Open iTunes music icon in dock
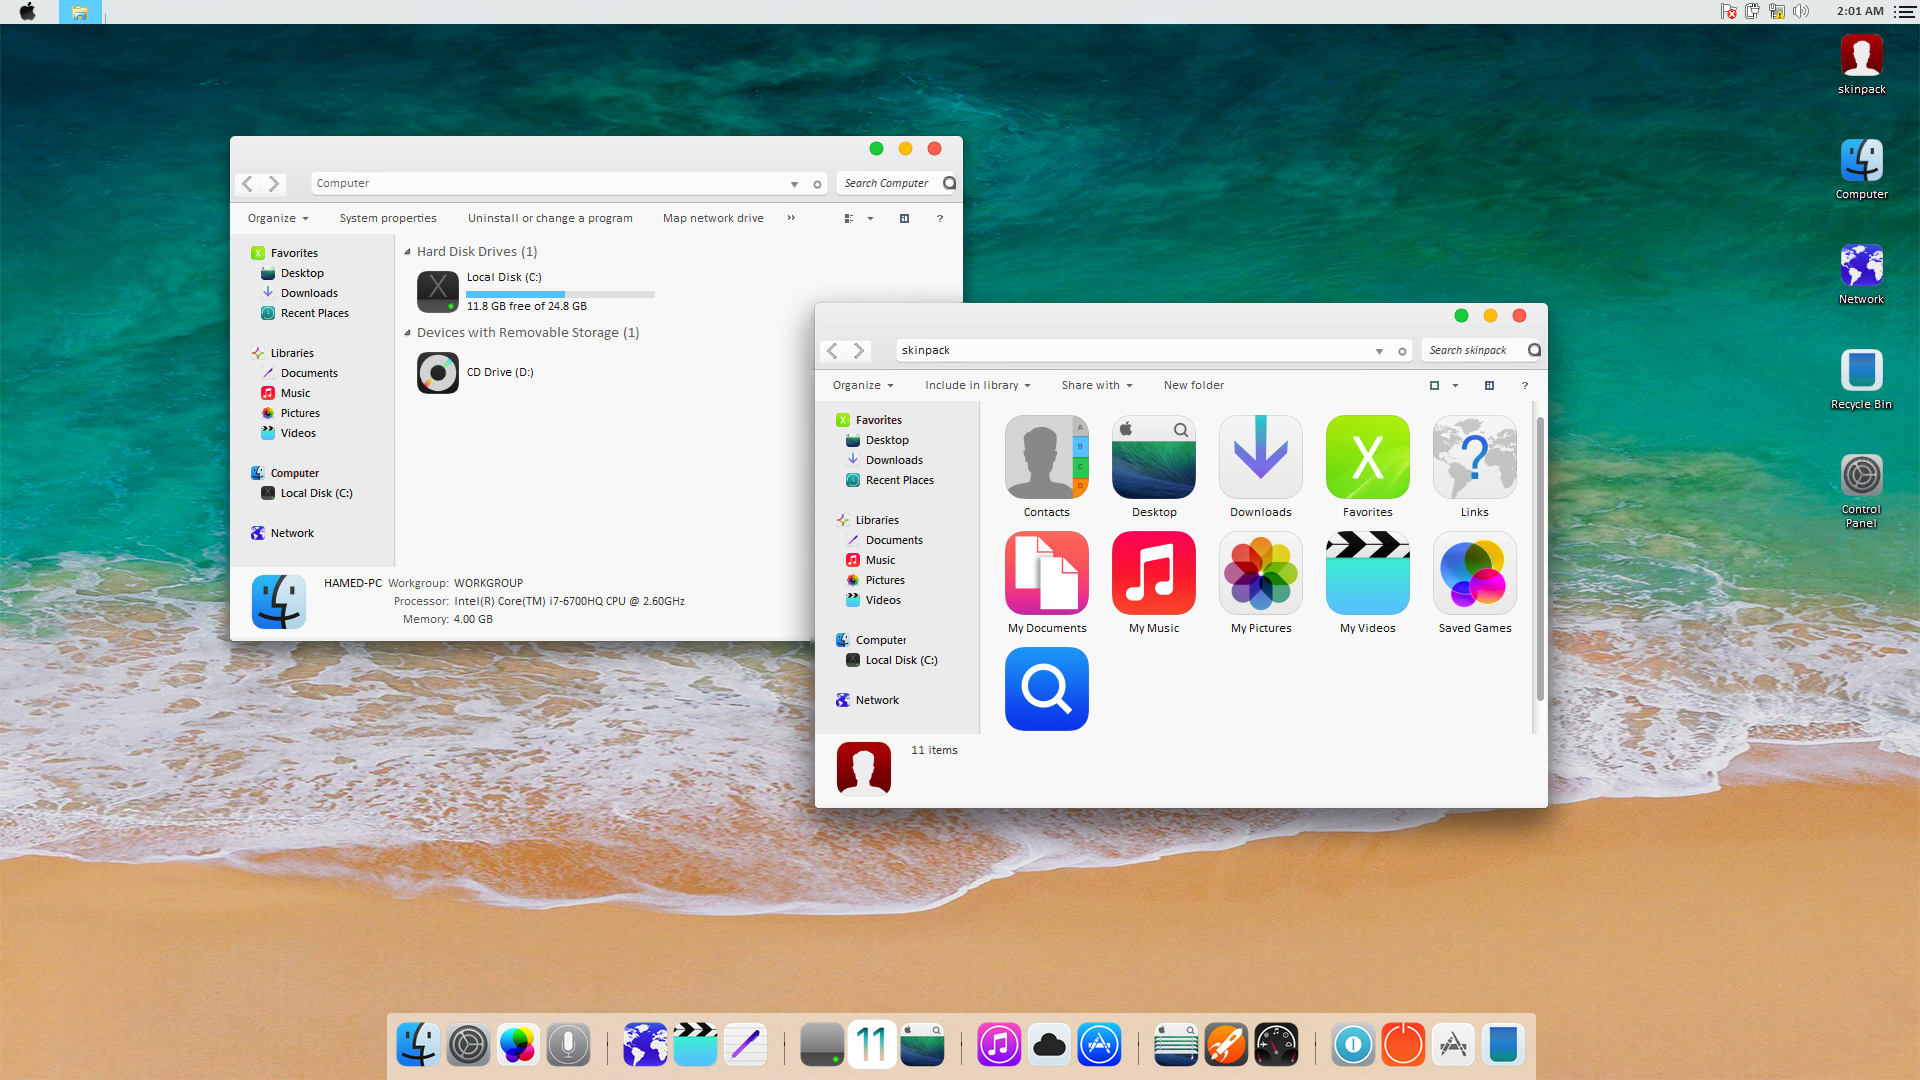Image resolution: width=1920 pixels, height=1080 pixels. 999,1045
